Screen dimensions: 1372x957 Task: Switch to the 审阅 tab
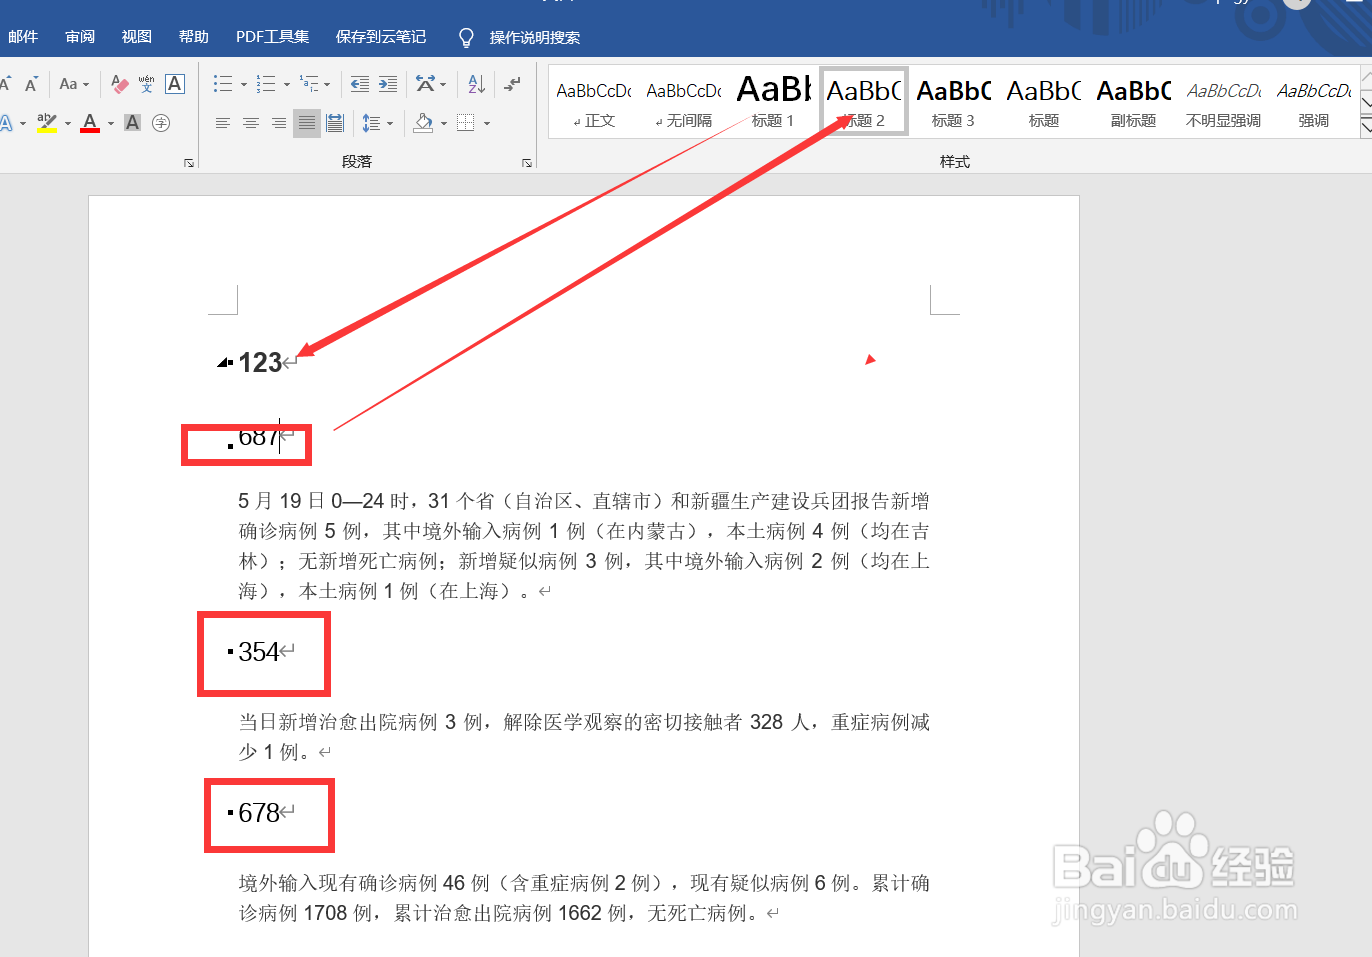(x=80, y=37)
